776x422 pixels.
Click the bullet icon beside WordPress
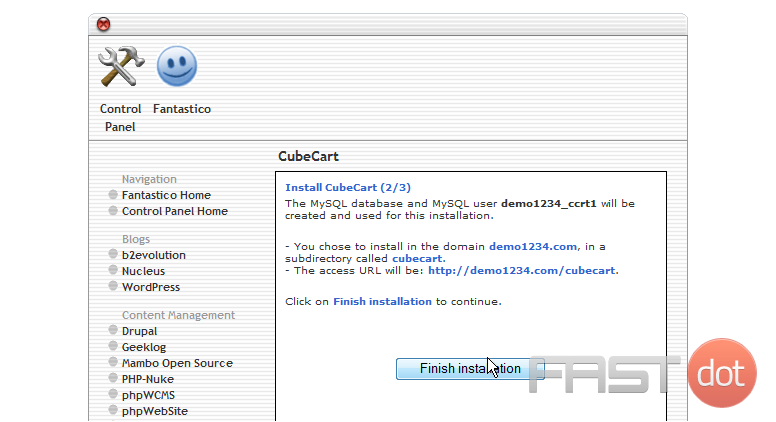[x=113, y=286]
